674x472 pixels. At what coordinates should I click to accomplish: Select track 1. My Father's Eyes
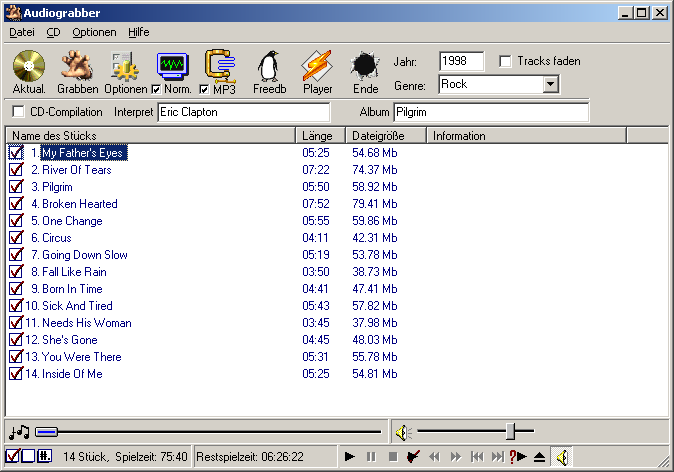84,153
